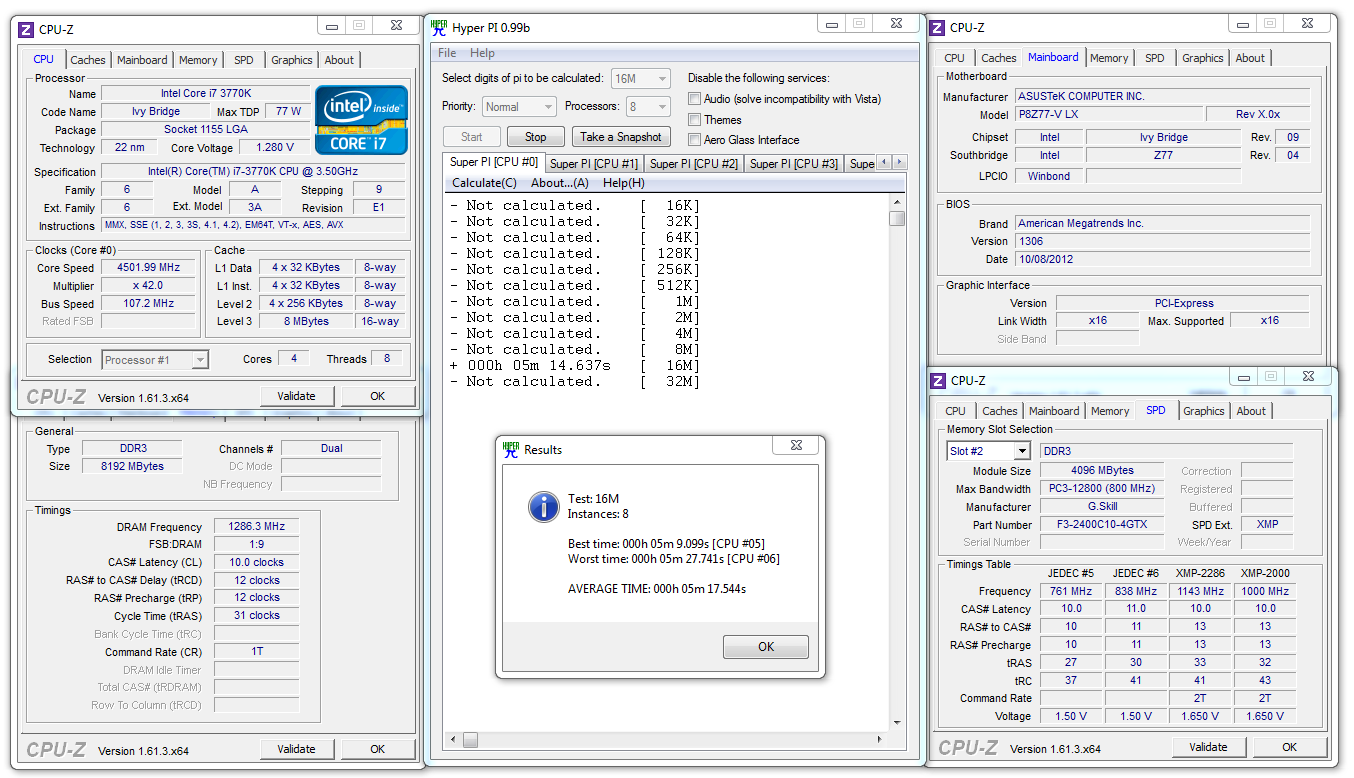1354x778 pixels.
Task: Open the Processor #1 selection dropdown
Action: (x=155, y=360)
